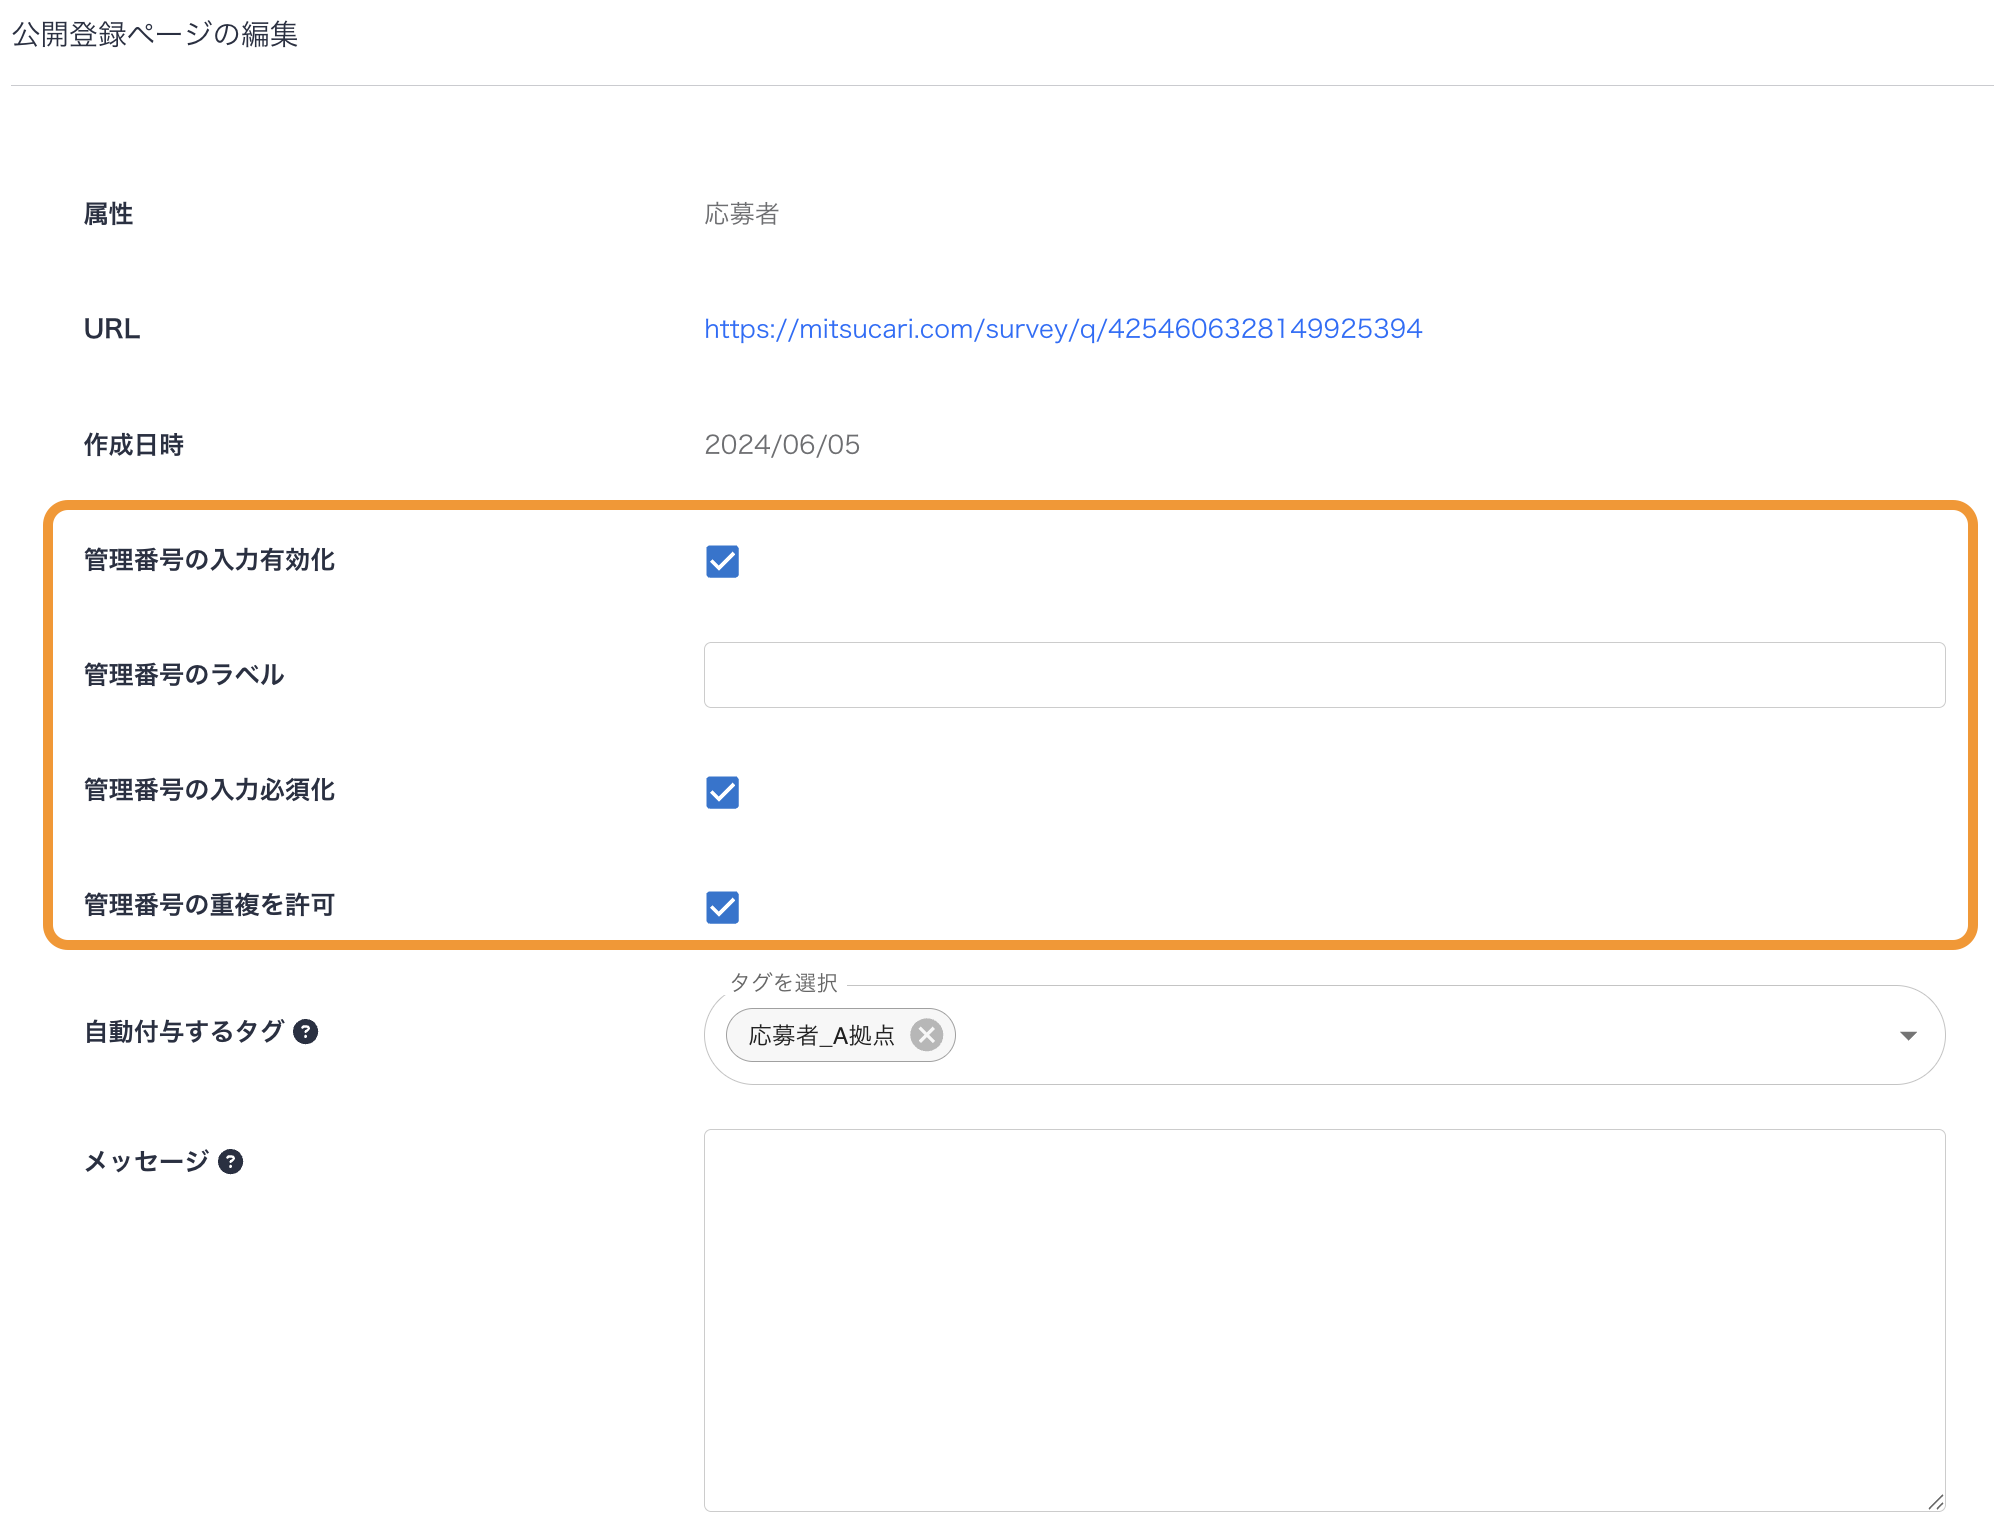The width and height of the screenshot is (1994, 1538).
Task: Click empty area of タグを選択 field
Action: pyautogui.click(x=1400, y=1036)
